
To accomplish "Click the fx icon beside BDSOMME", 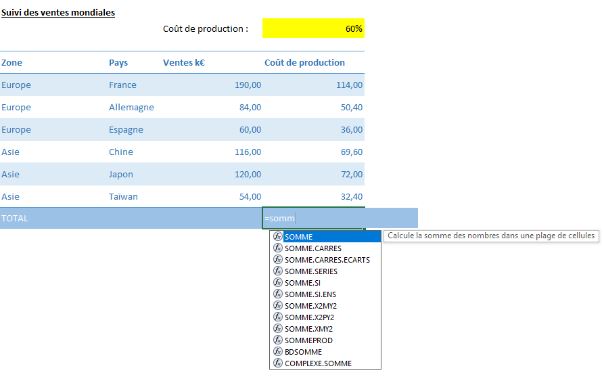I will pos(278,351).
